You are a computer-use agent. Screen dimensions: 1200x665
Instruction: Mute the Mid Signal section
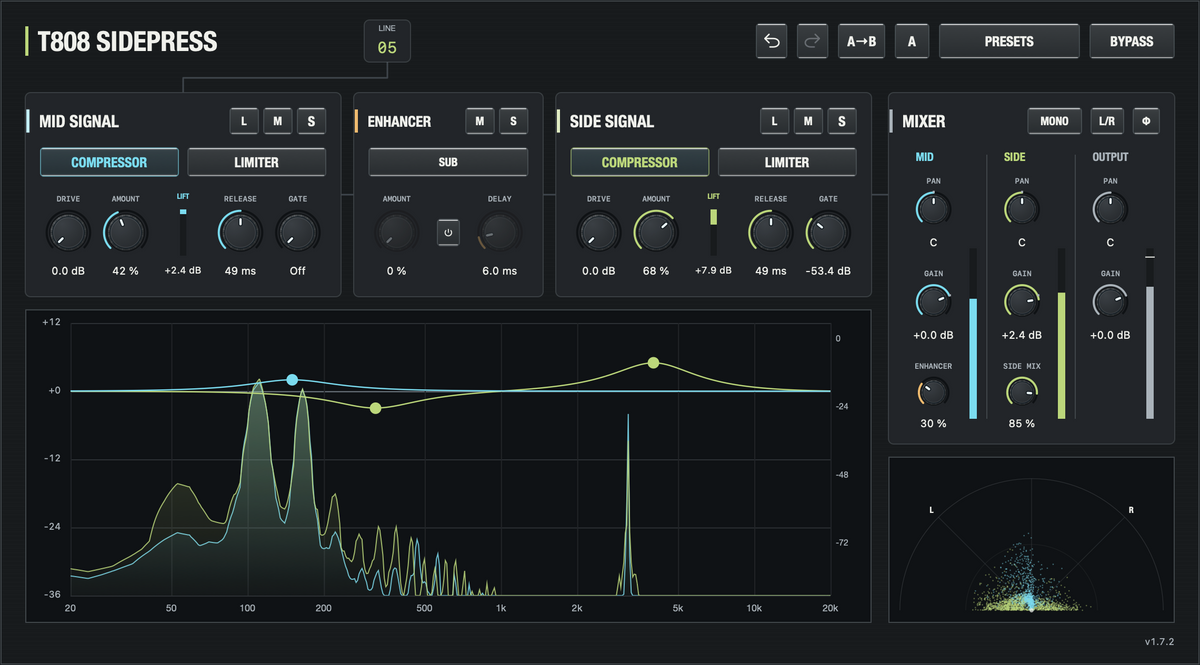(278, 121)
